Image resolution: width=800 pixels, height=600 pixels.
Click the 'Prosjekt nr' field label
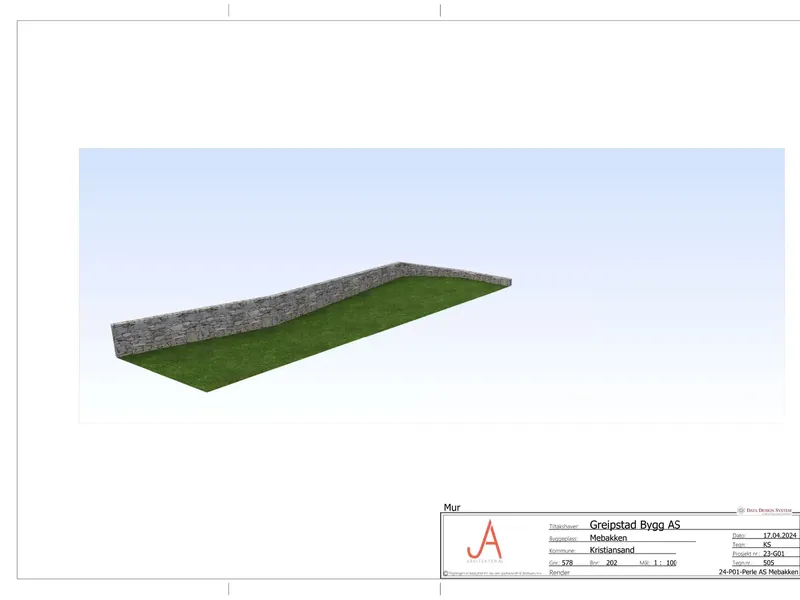746,554
